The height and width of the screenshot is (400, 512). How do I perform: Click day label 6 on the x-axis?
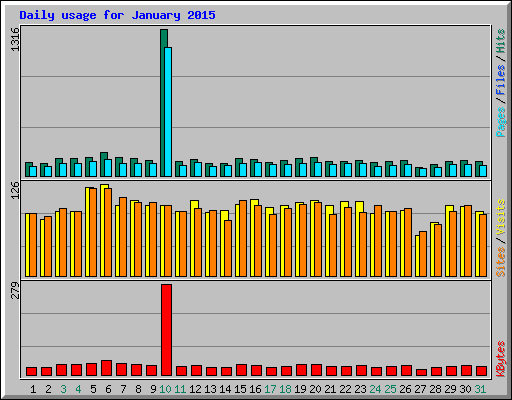pyautogui.click(x=108, y=389)
